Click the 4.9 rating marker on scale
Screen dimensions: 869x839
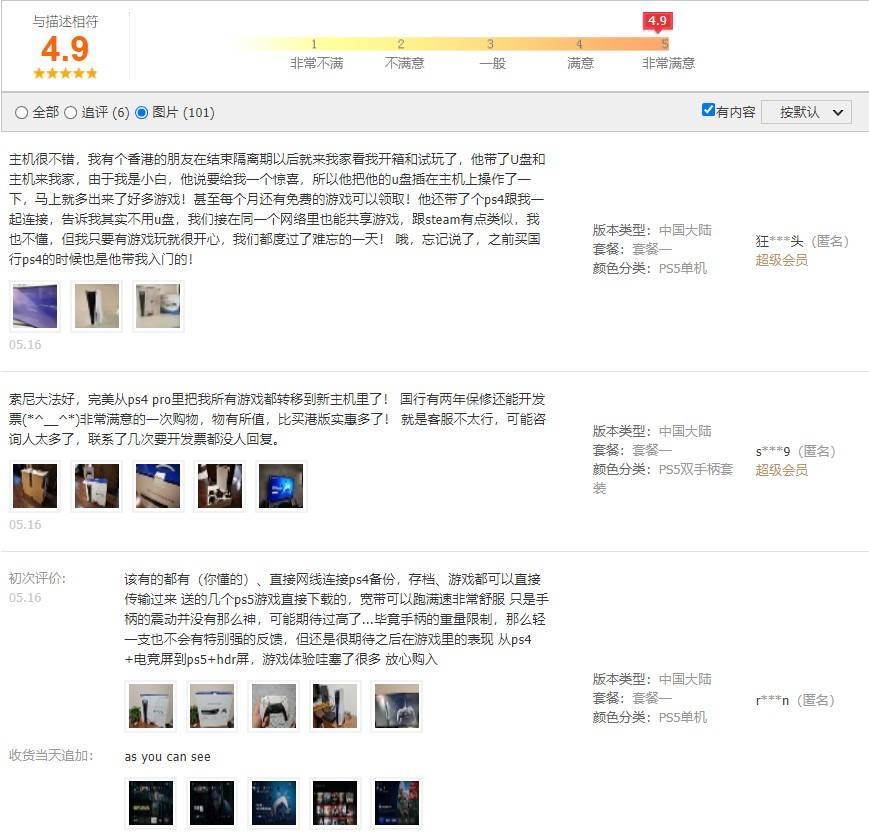click(658, 21)
